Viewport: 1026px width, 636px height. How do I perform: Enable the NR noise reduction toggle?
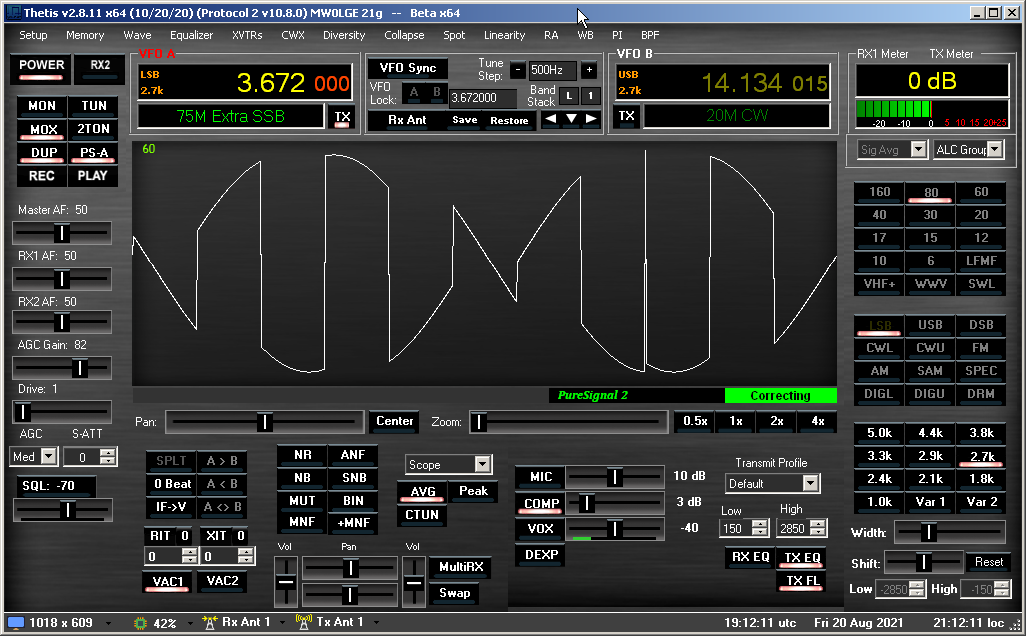coord(302,455)
